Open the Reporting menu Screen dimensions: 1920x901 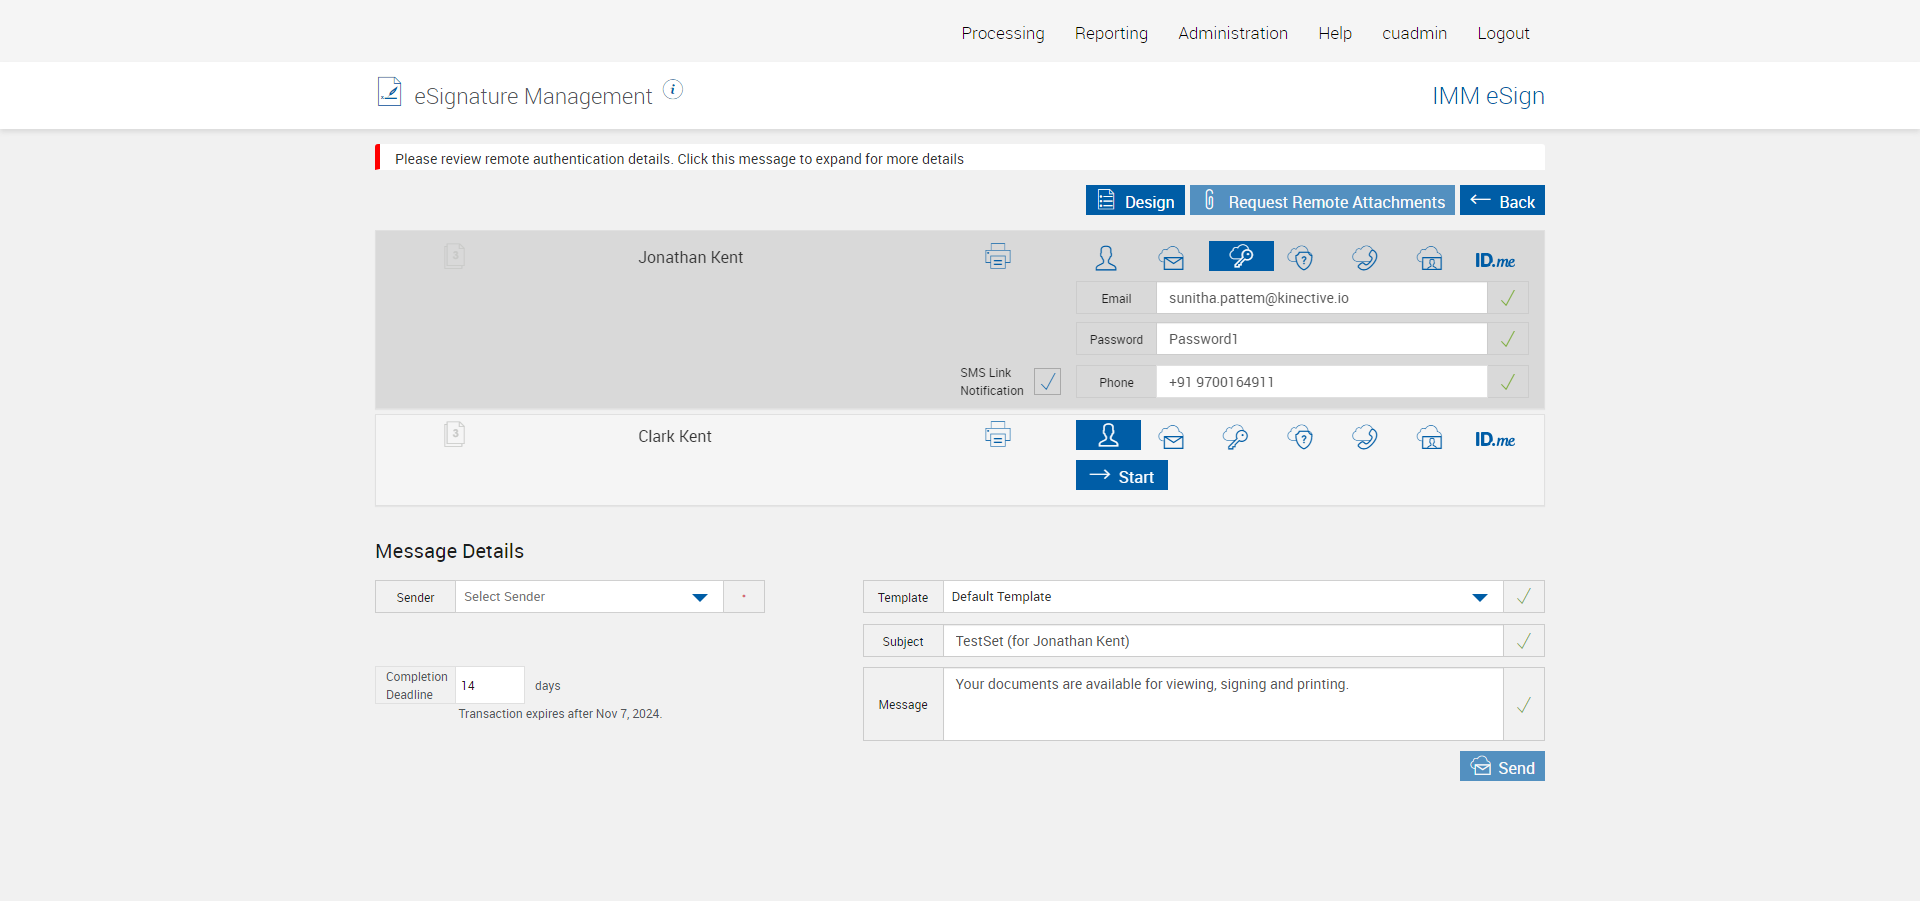[1111, 33]
